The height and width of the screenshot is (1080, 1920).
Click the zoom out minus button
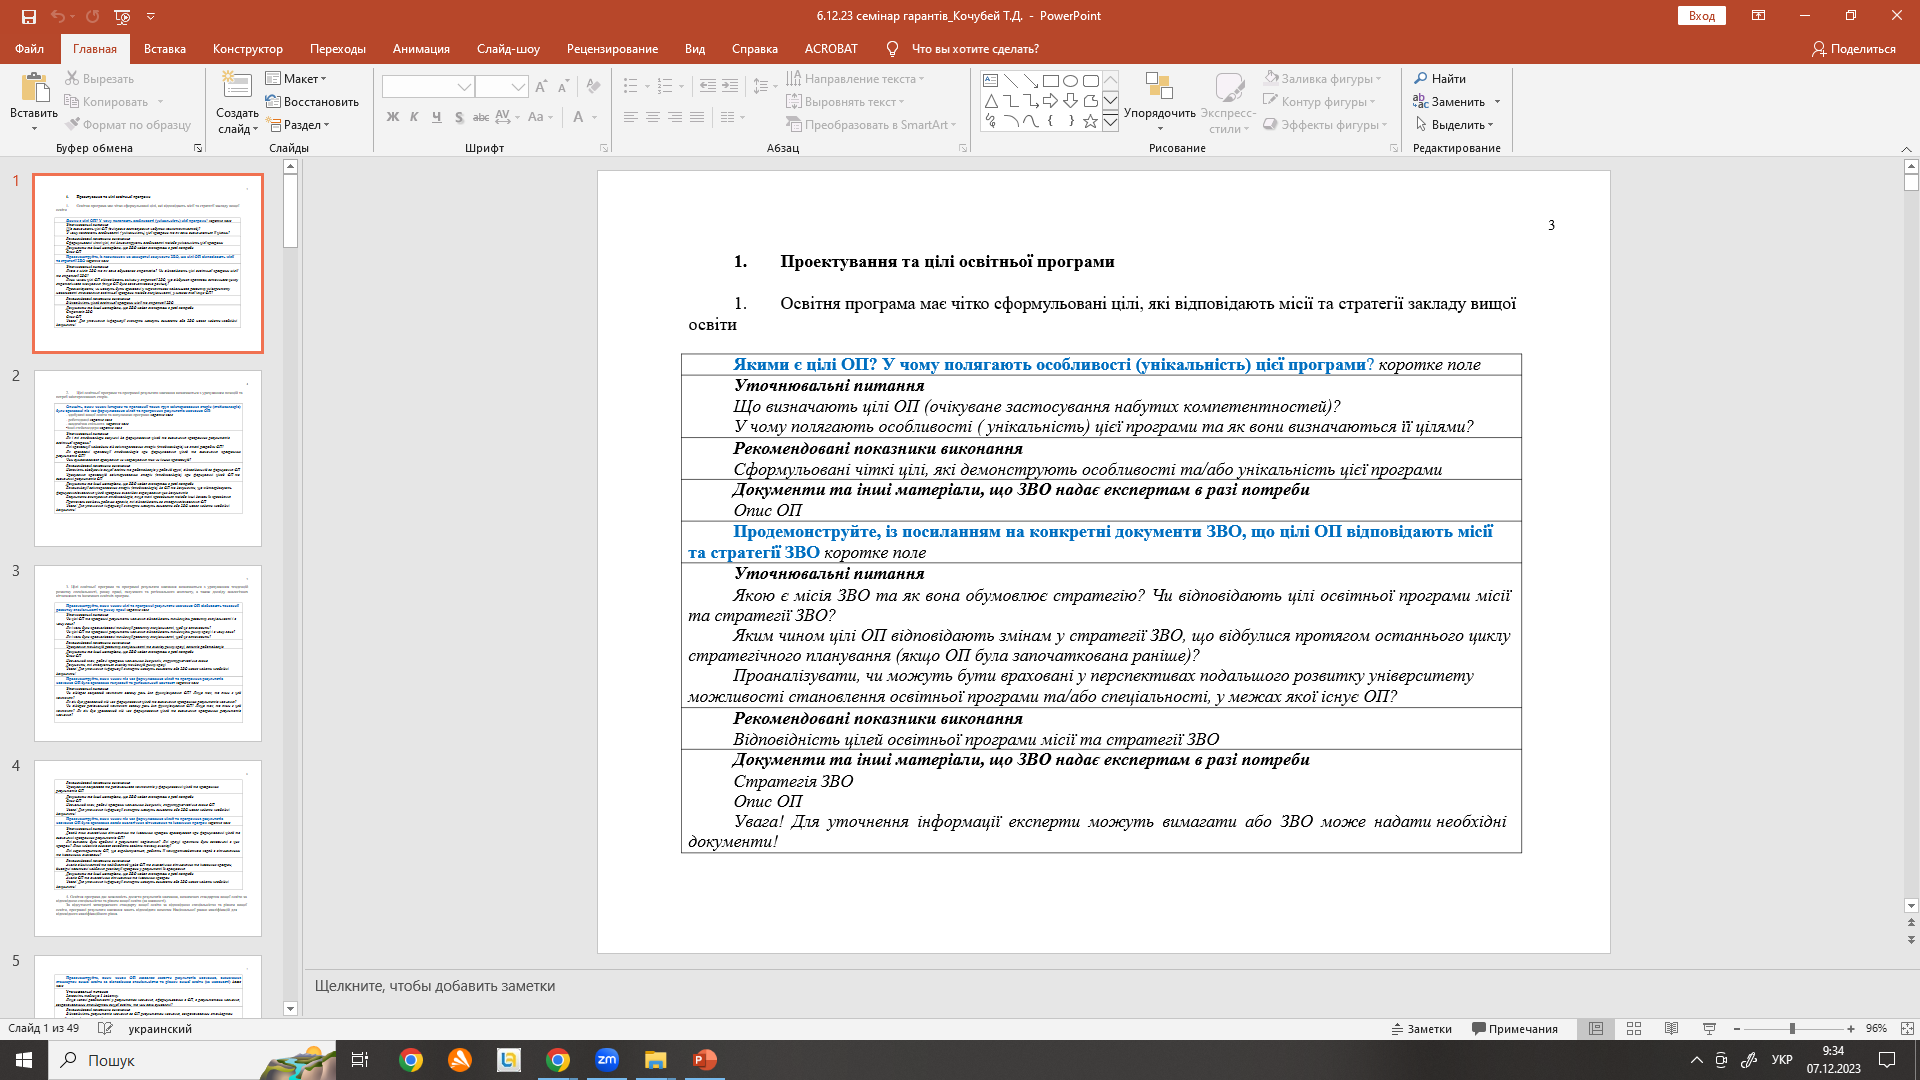coord(1737,1029)
